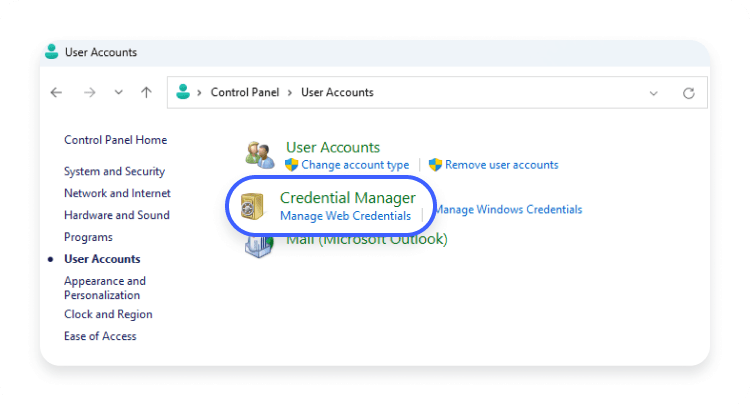Viewport: 750px width, 406px height.
Task: Expand the chevron after Control Panel breadcrumb
Action: (x=290, y=93)
